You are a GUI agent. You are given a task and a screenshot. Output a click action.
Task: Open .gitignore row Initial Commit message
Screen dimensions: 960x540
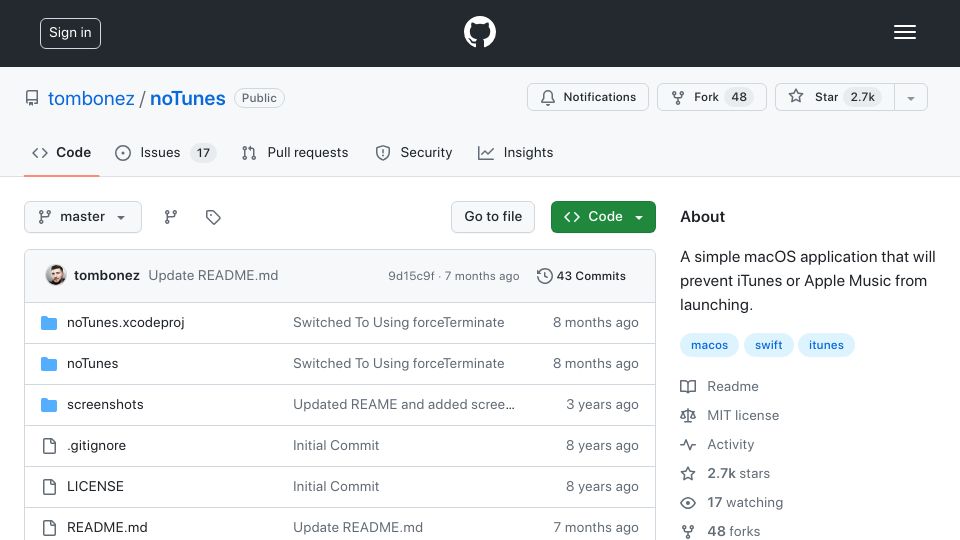coord(336,446)
